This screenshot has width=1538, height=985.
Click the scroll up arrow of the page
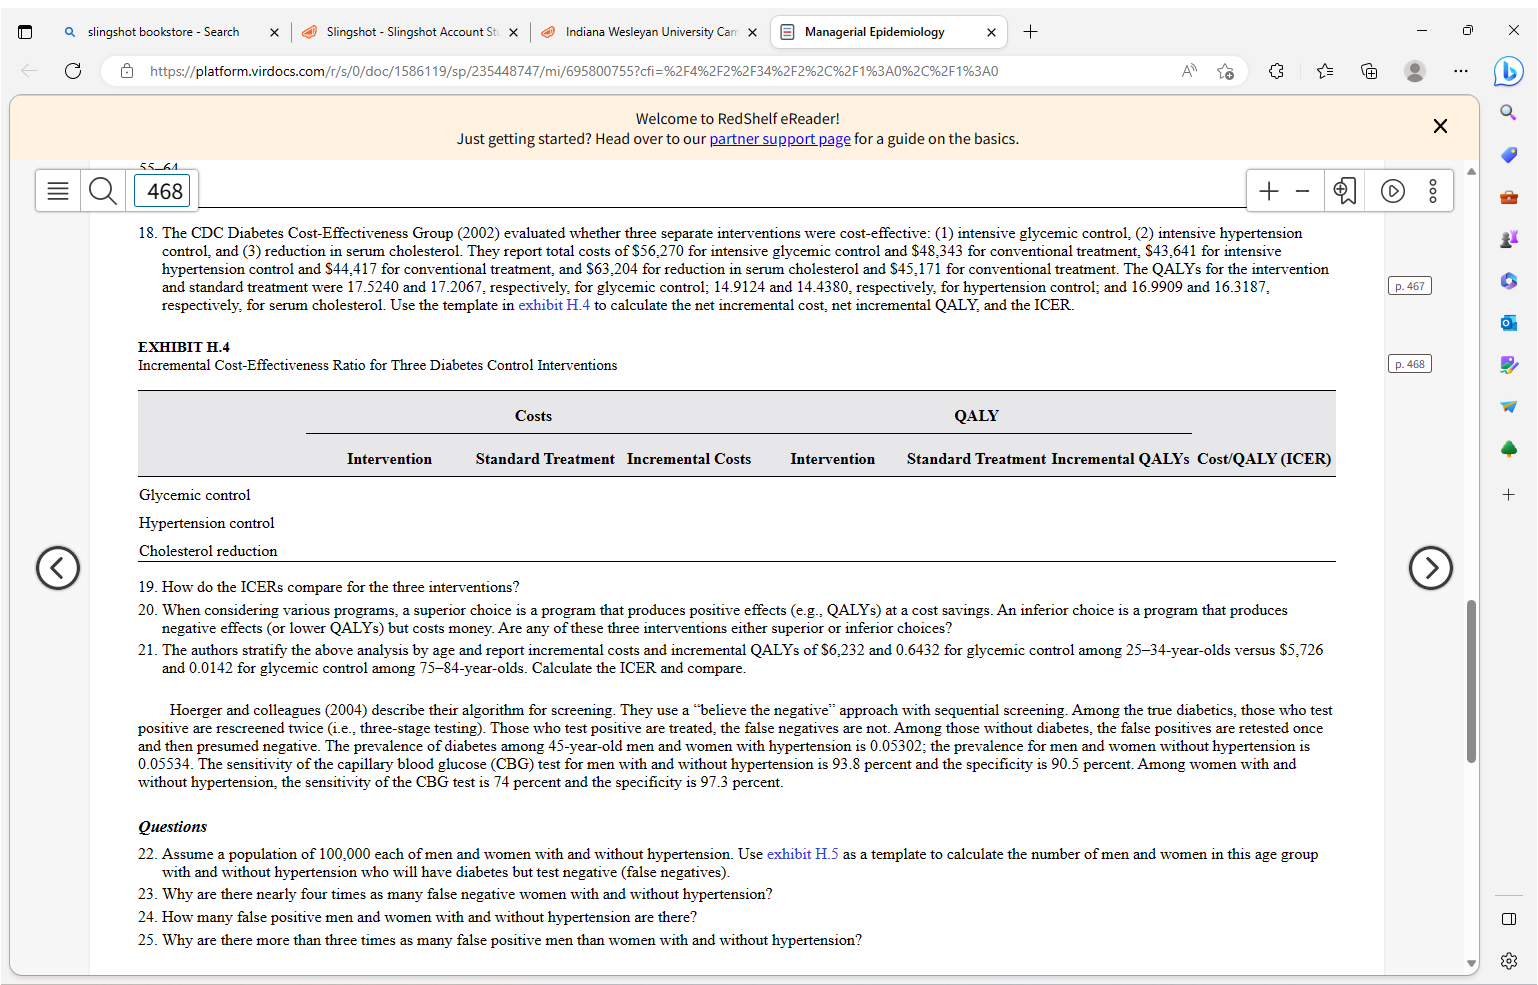click(1471, 172)
